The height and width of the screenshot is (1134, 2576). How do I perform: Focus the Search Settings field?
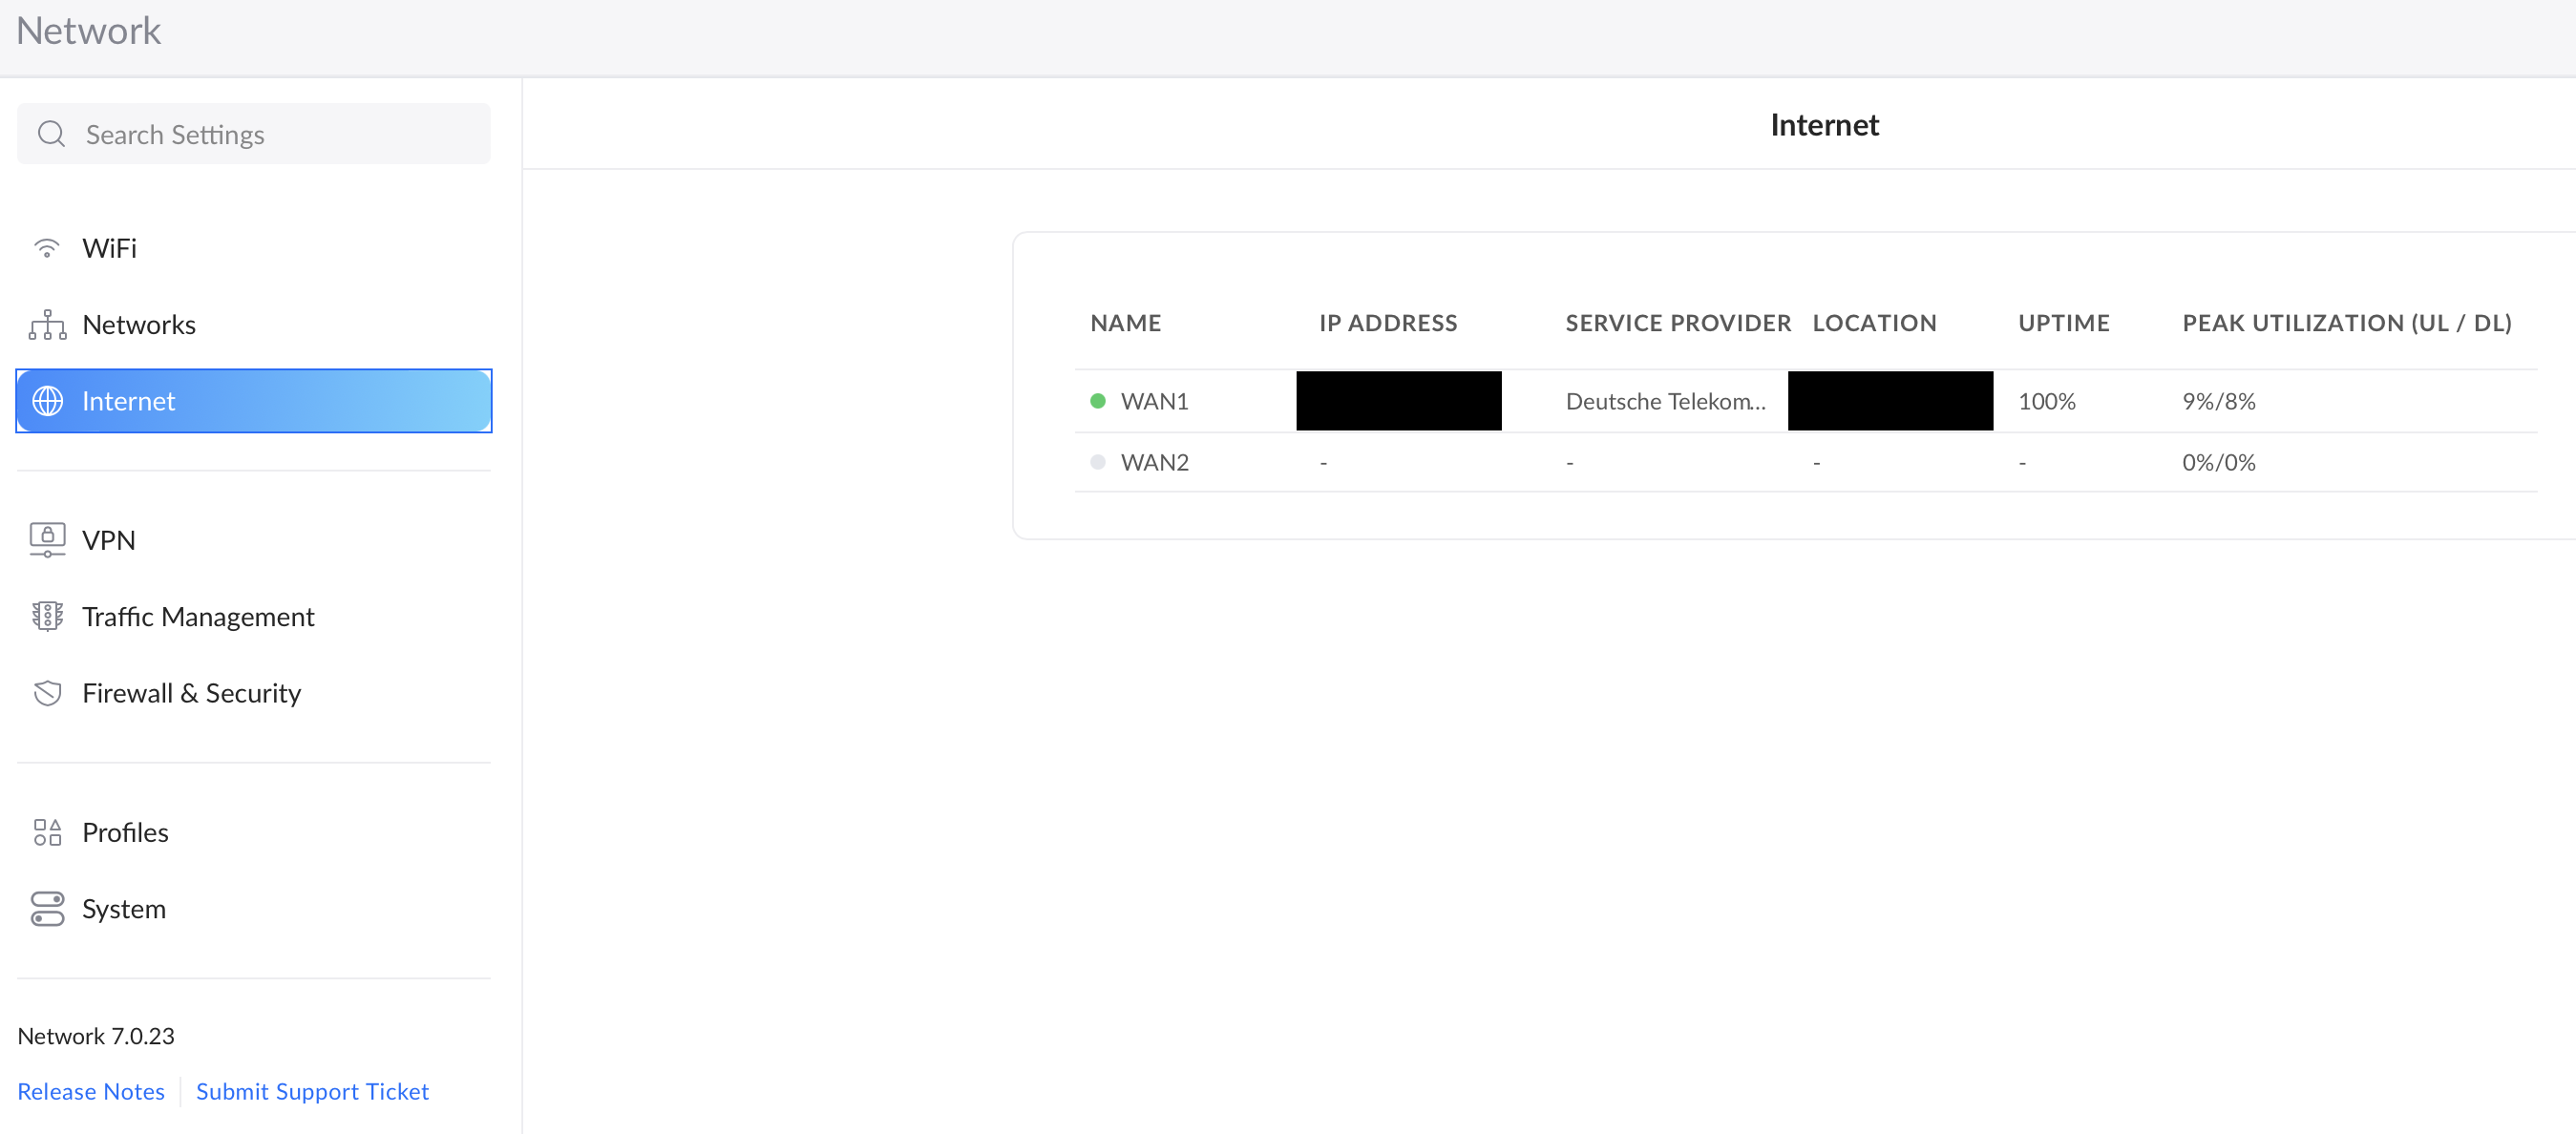[270, 134]
